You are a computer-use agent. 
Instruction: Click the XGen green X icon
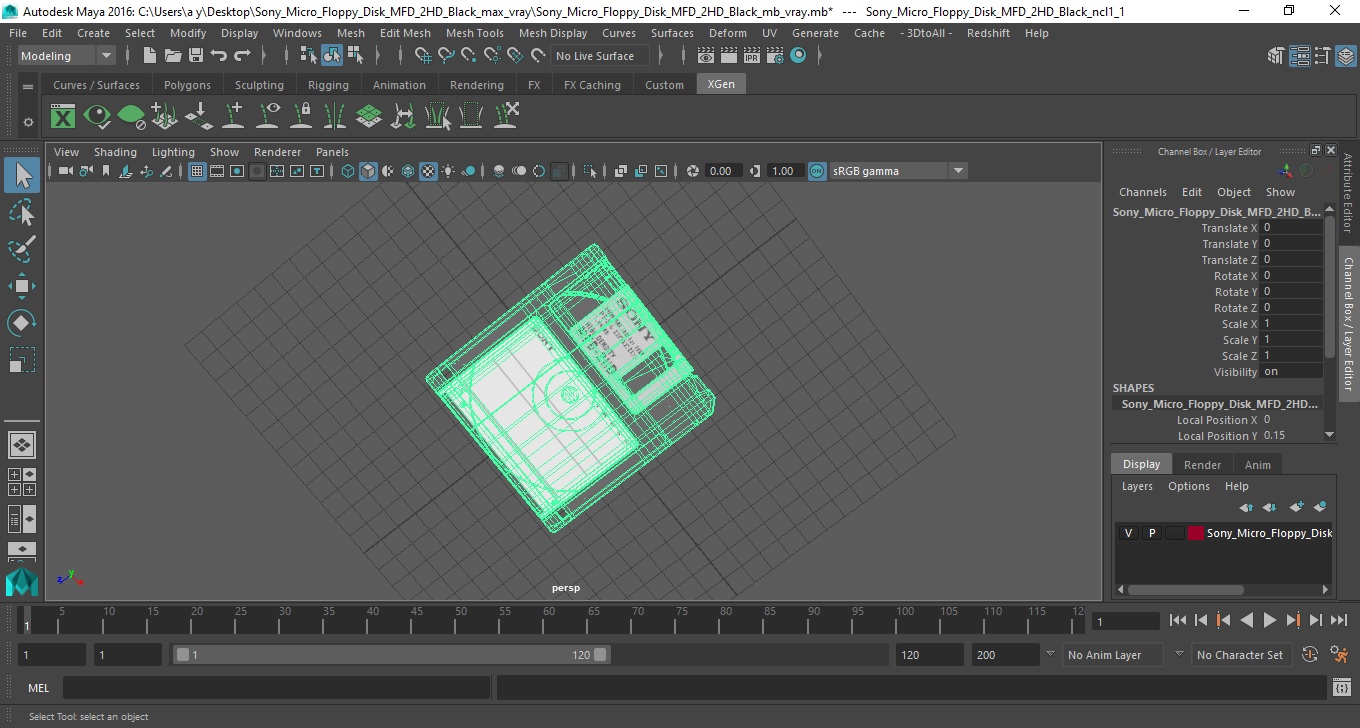[x=63, y=117]
